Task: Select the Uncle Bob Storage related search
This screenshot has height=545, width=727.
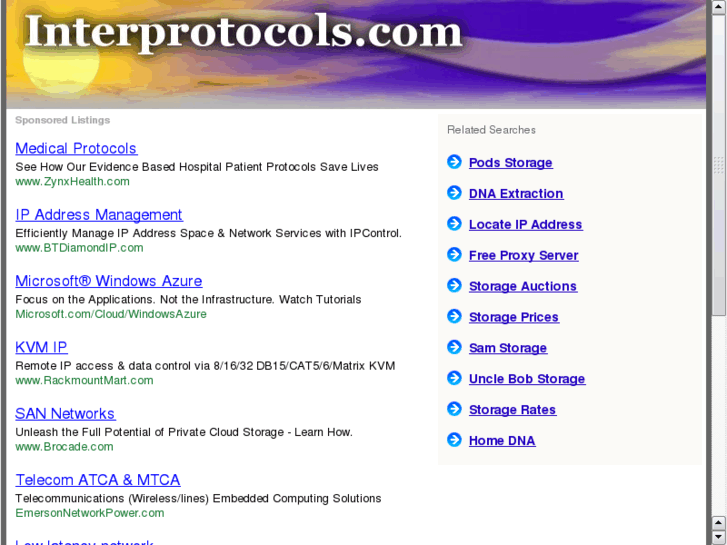Action: [x=527, y=379]
